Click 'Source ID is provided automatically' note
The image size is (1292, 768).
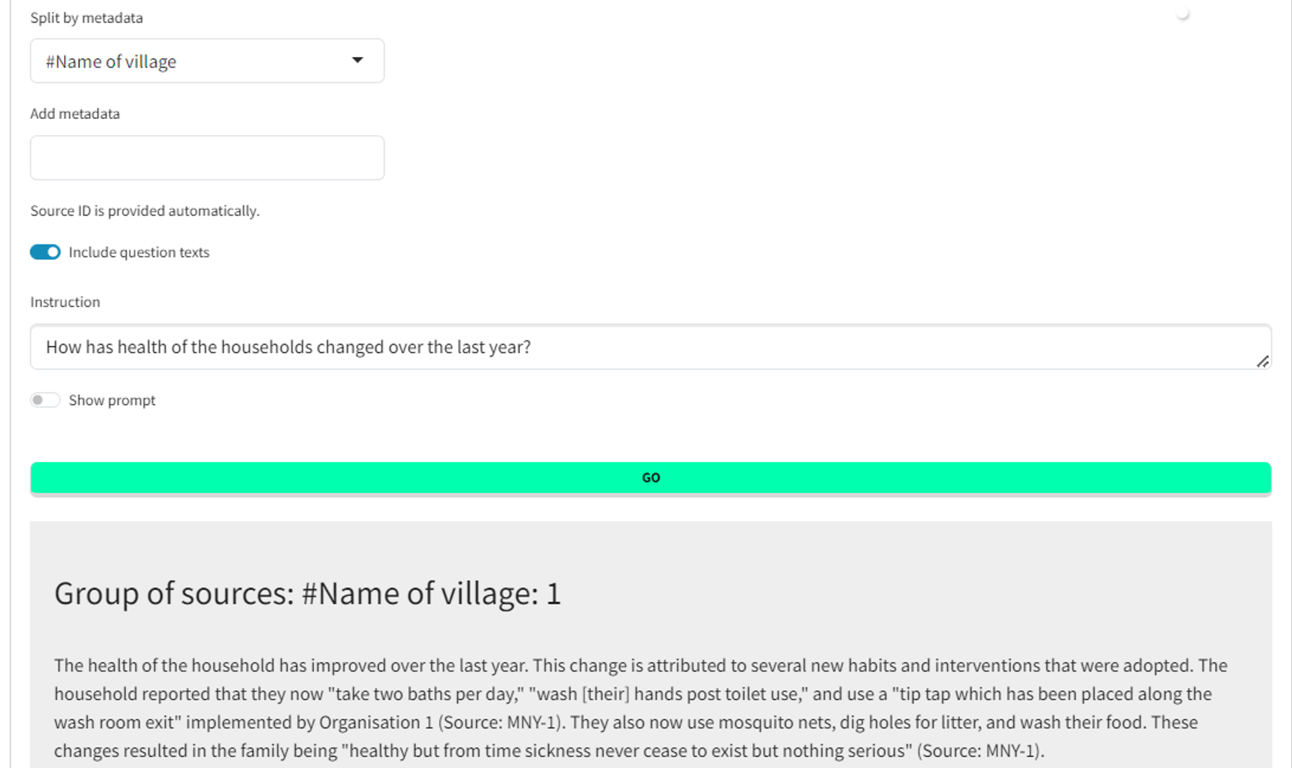(145, 211)
